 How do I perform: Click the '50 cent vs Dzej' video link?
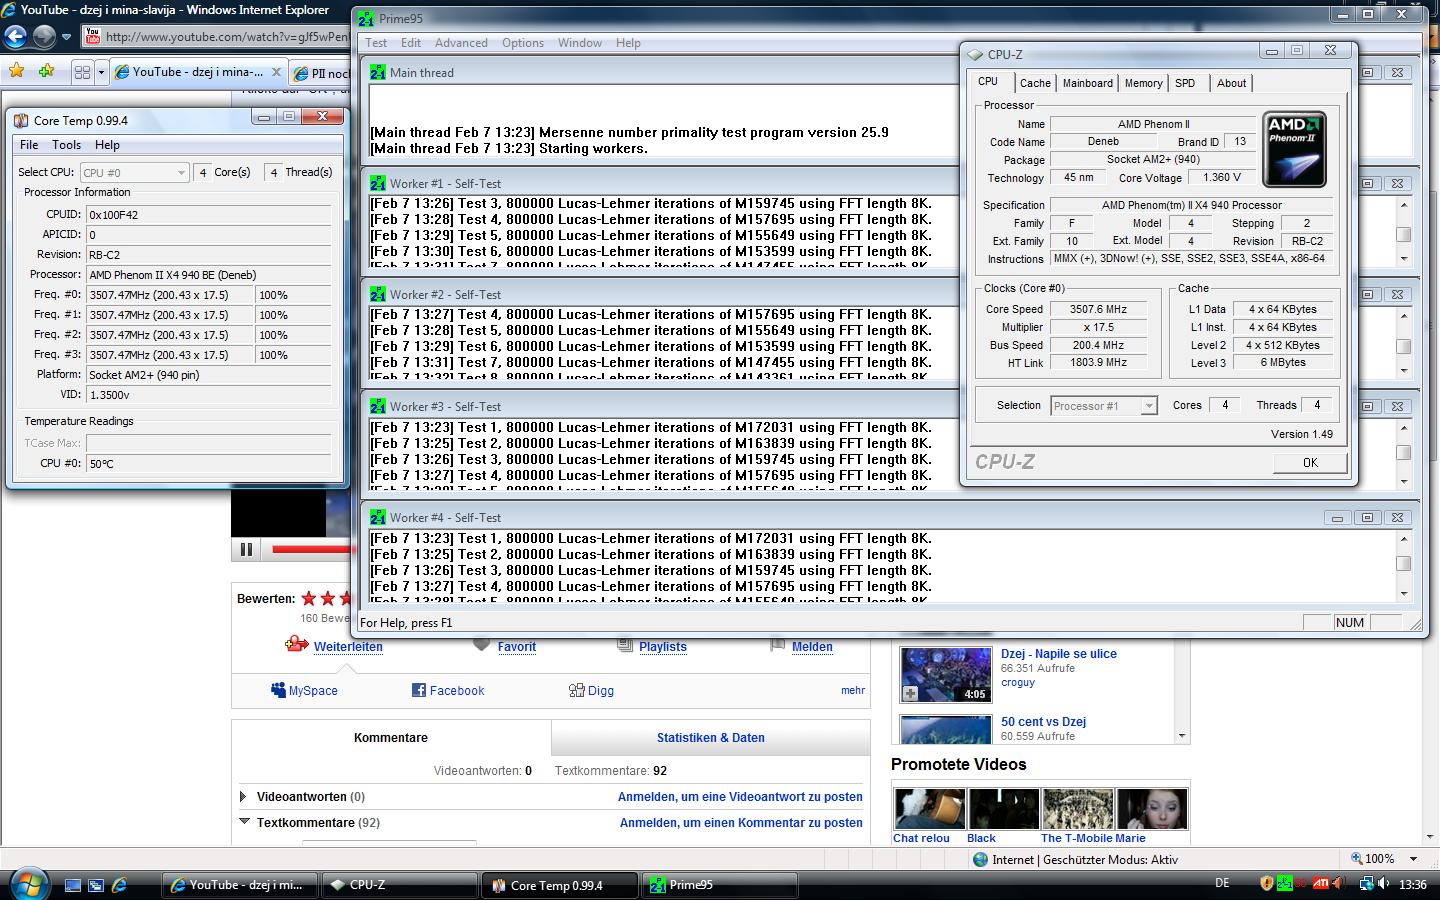1043,722
